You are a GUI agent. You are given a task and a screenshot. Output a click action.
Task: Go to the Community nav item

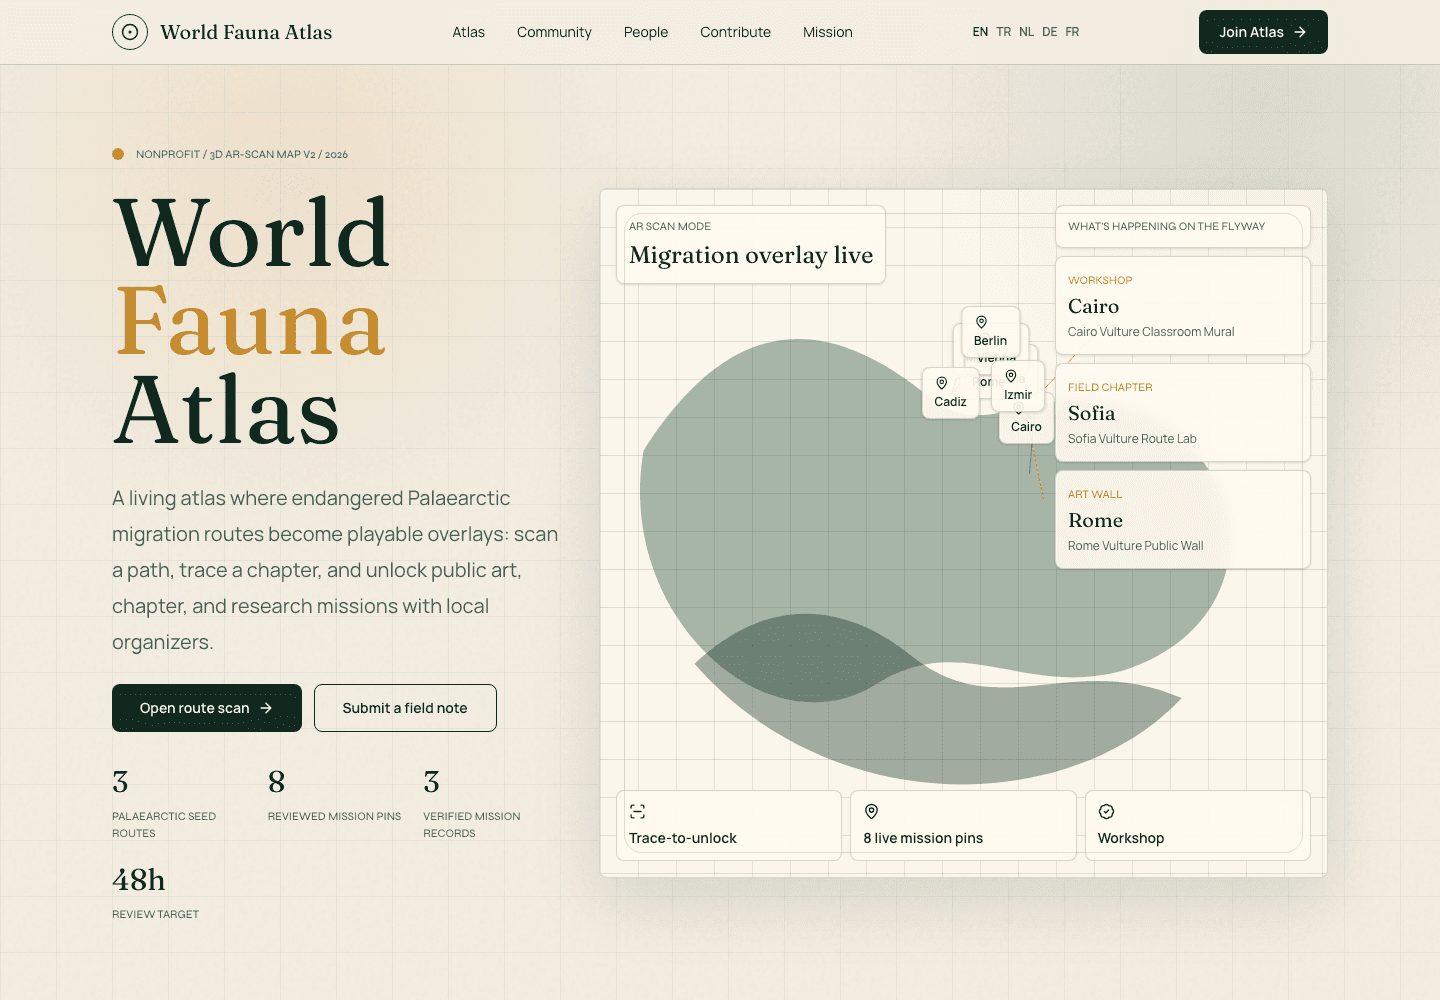[x=554, y=32]
